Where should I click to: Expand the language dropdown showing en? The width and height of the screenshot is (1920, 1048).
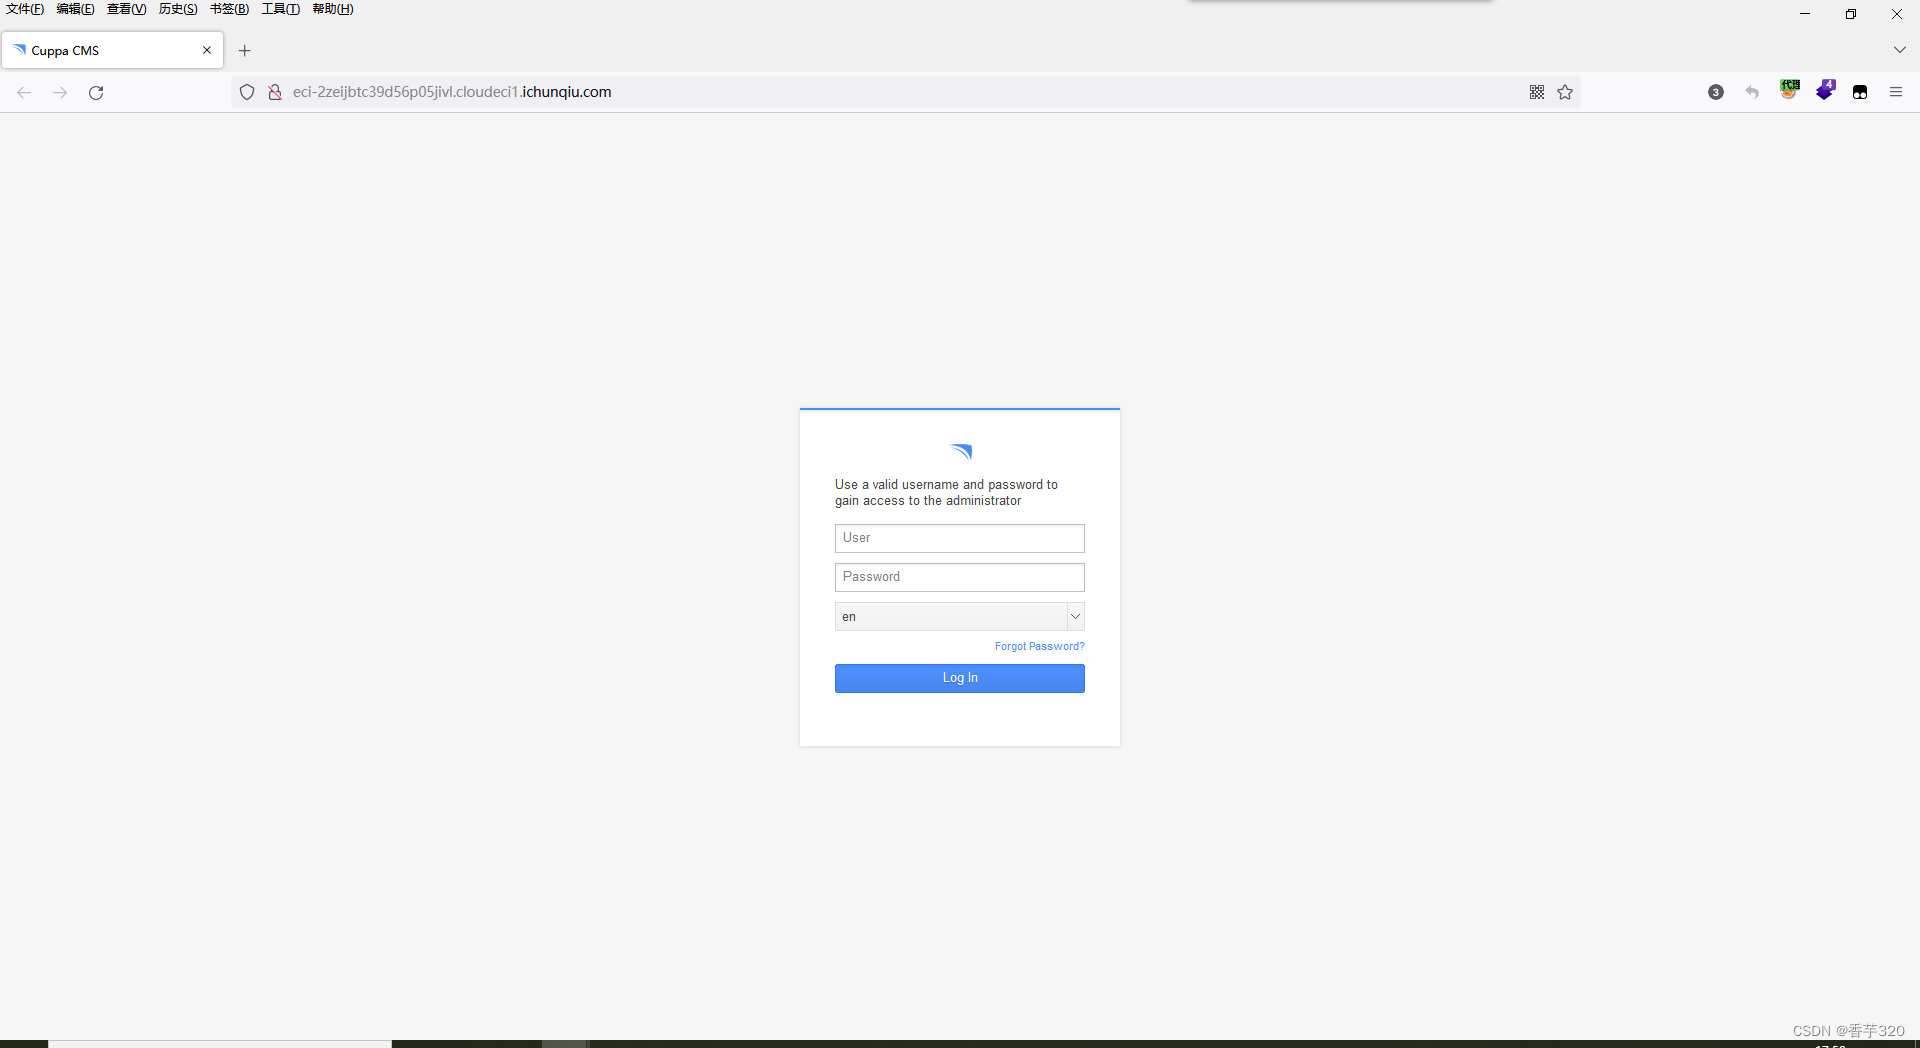click(x=960, y=616)
